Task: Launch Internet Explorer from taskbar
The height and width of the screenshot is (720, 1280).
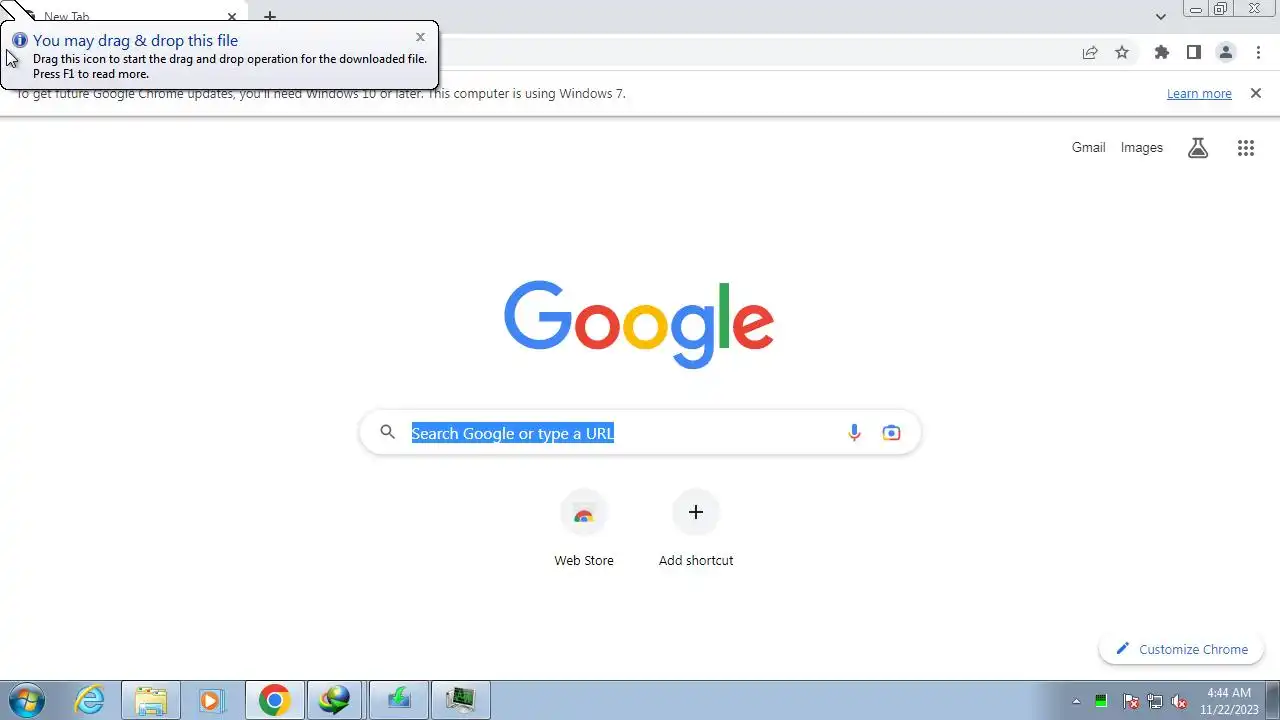Action: coord(90,700)
